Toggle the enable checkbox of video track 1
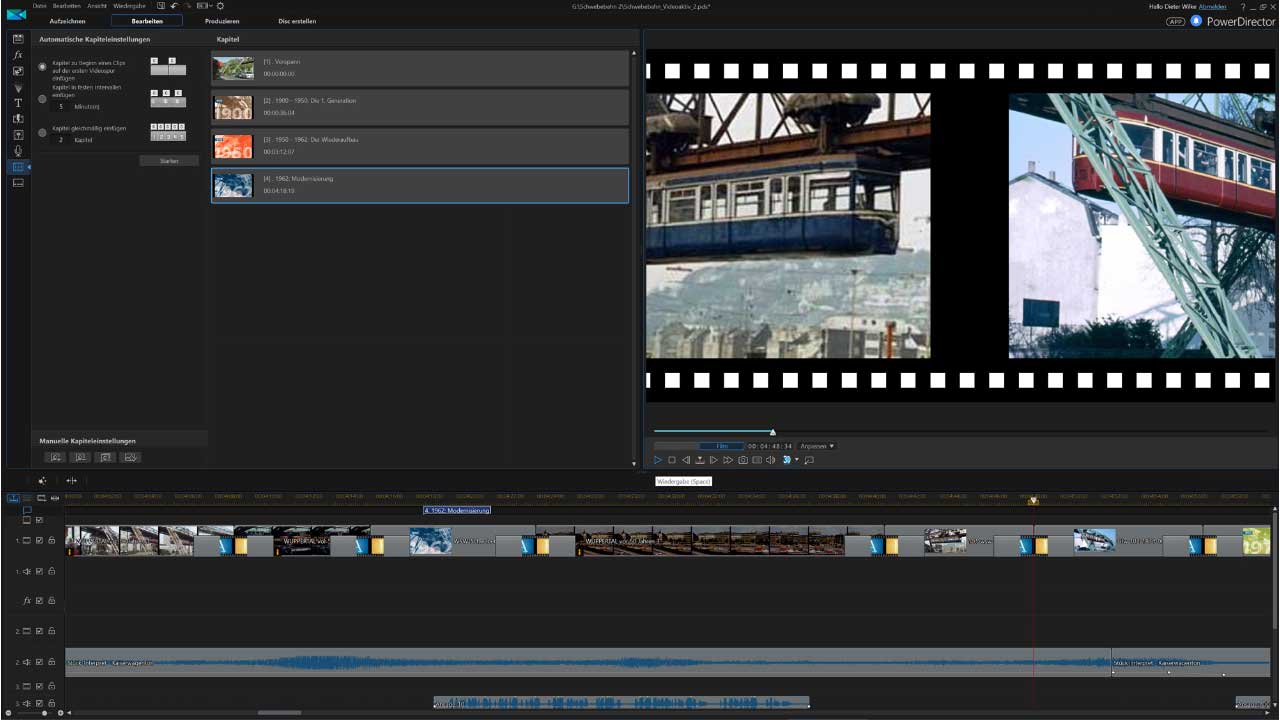The image size is (1280, 720). click(x=39, y=540)
